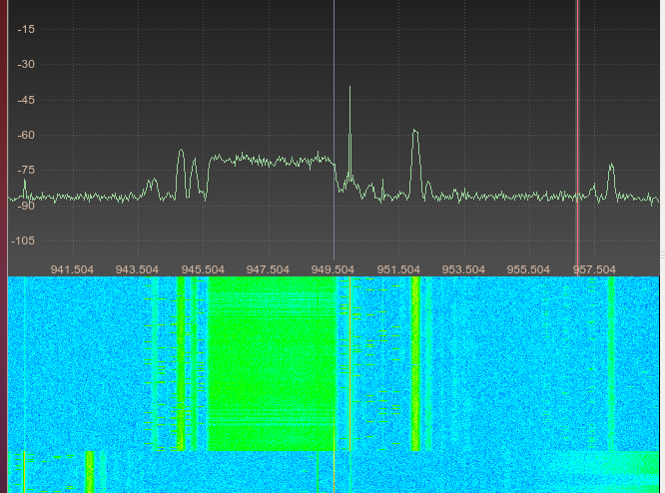Click the tallest narrow spike near -40 dB
Viewport: 665px width, 493px height.
click(x=350, y=90)
